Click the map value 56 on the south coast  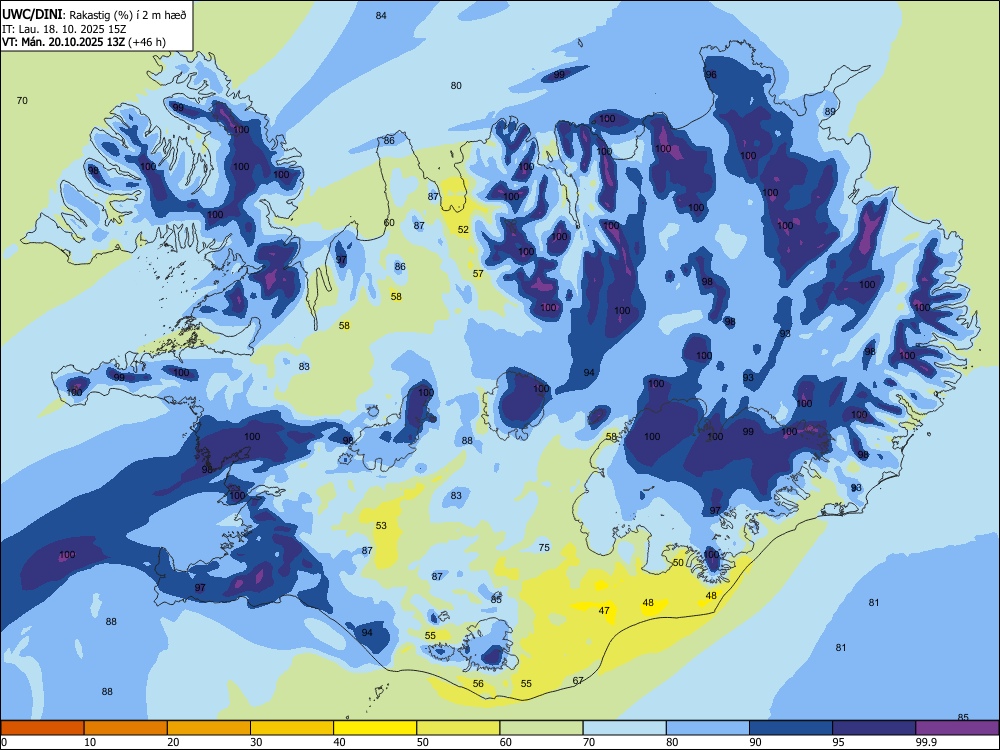pos(478,683)
